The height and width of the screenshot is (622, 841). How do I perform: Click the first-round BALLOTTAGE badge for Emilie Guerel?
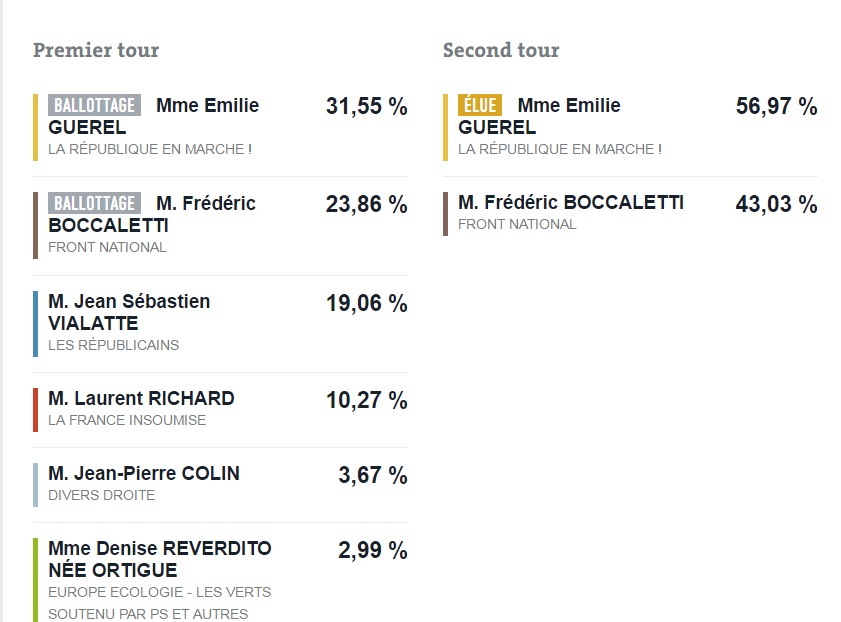pyautogui.click(x=95, y=105)
